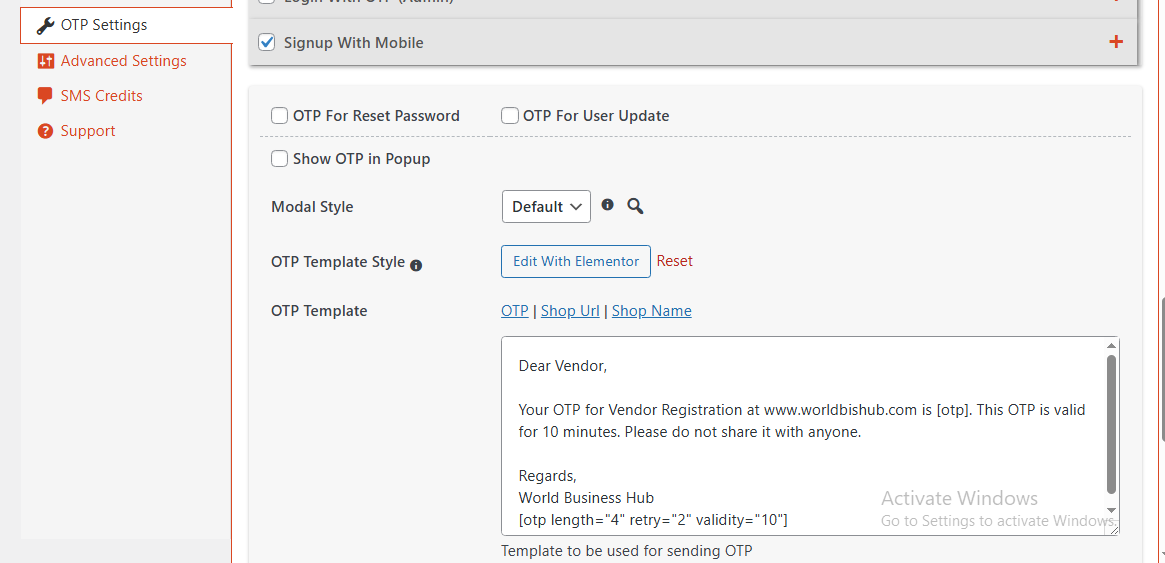1165x563 pixels.
Task: Click the Reset link for template style
Action: click(x=675, y=261)
